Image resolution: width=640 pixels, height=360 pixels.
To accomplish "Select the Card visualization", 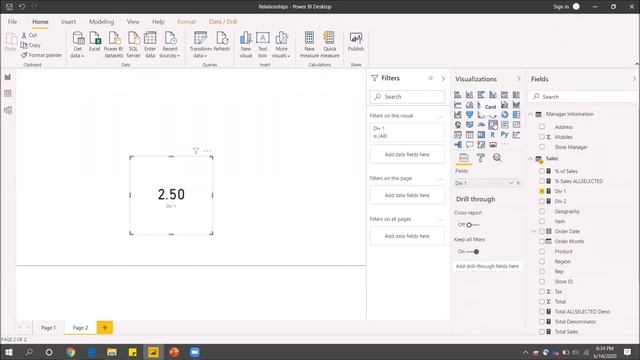I will point(493,124).
